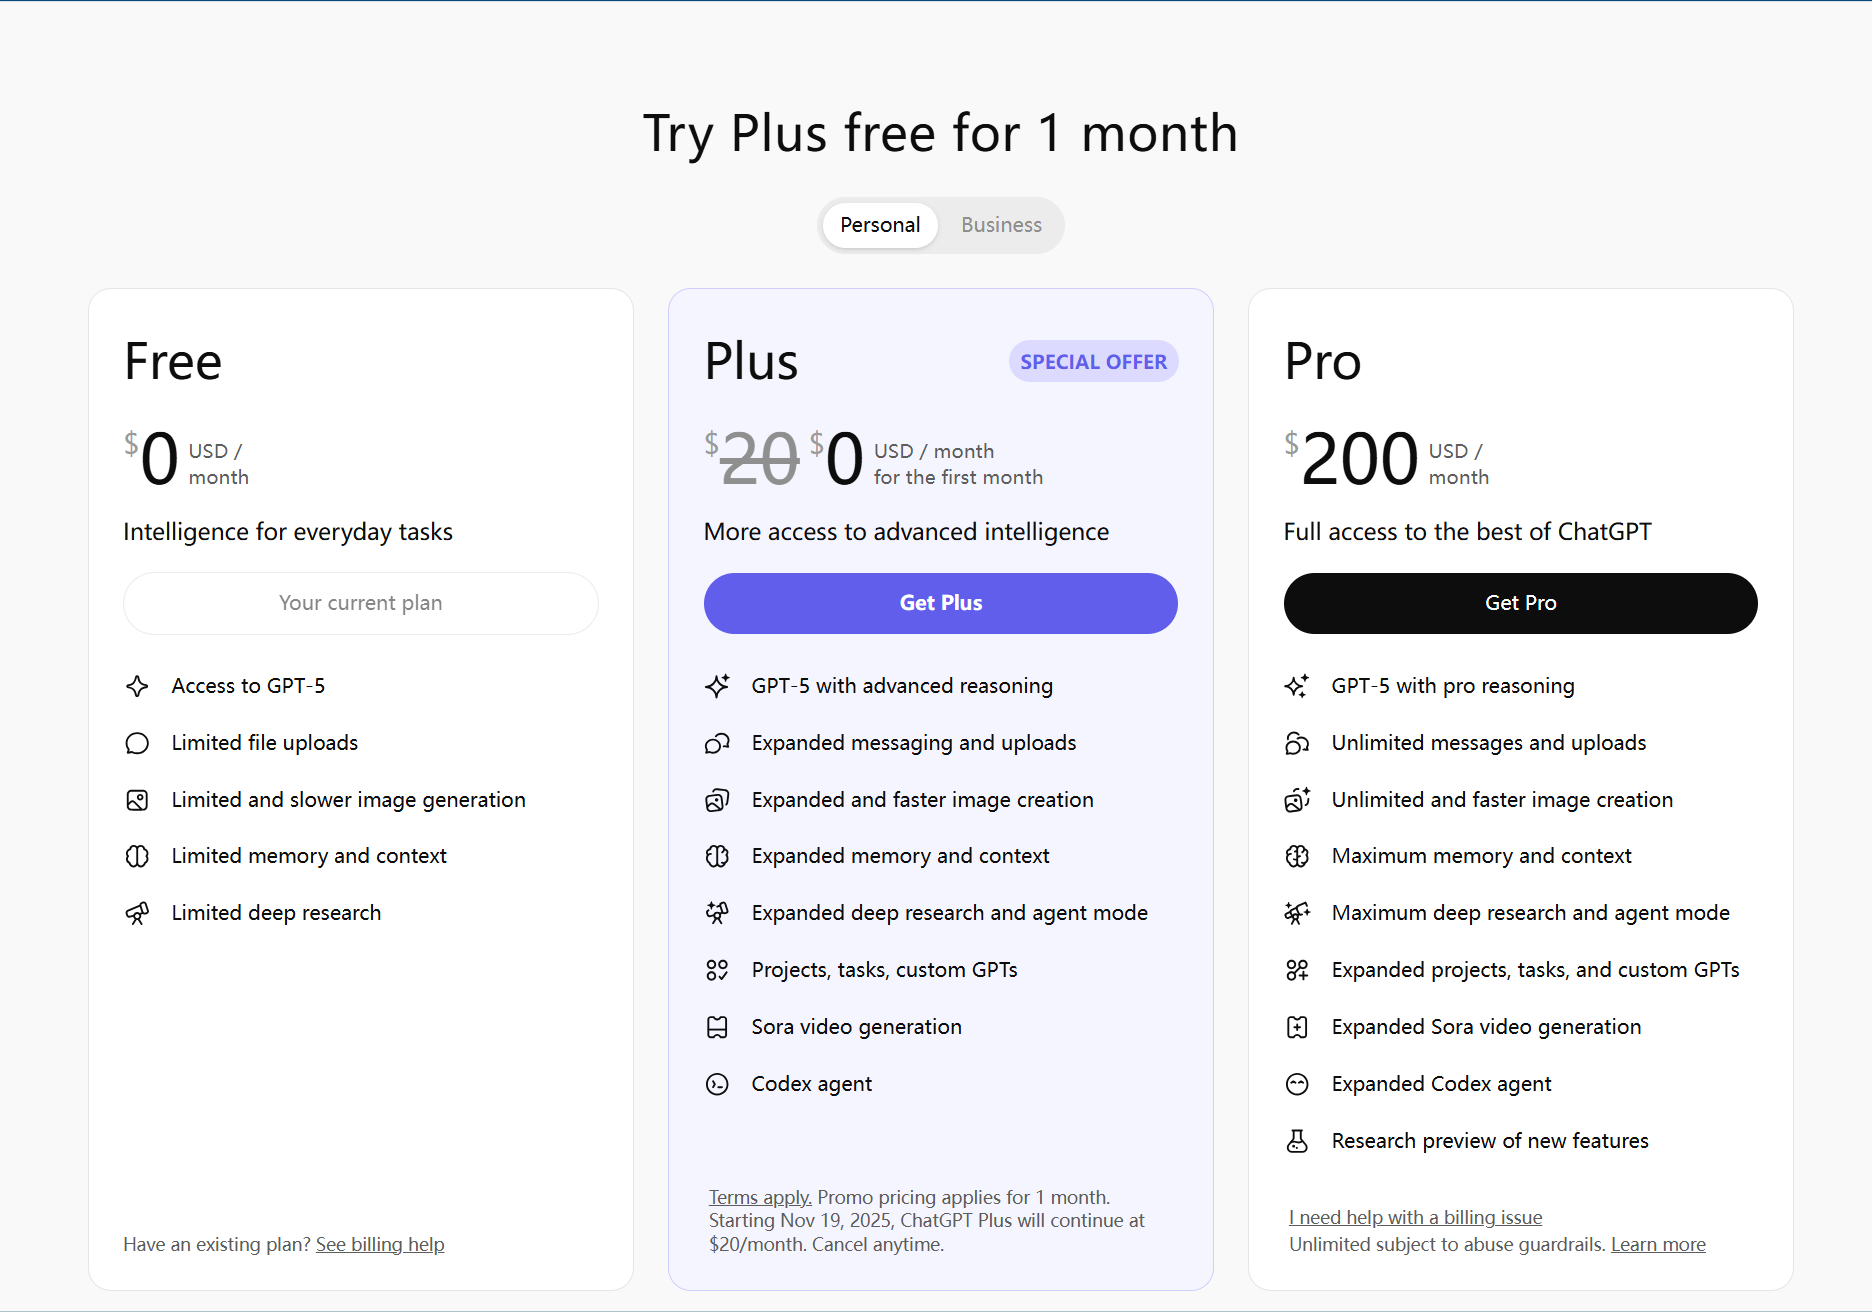Click the chat bubbles icon for unlimited messages
The height and width of the screenshot is (1312, 1872).
1297,743
